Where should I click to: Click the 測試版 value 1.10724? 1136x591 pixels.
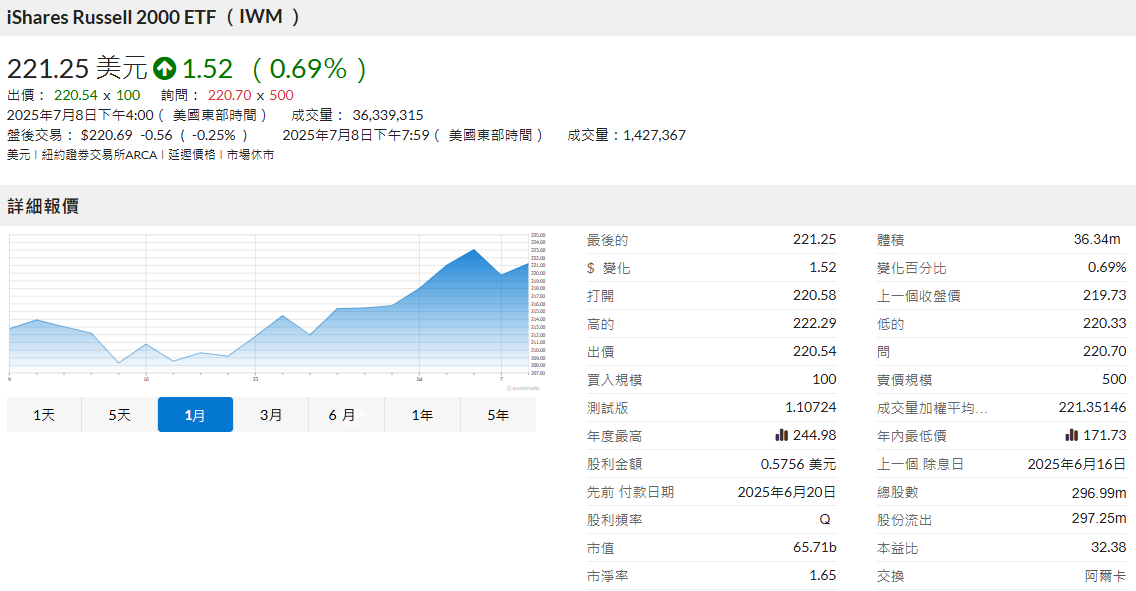point(811,407)
